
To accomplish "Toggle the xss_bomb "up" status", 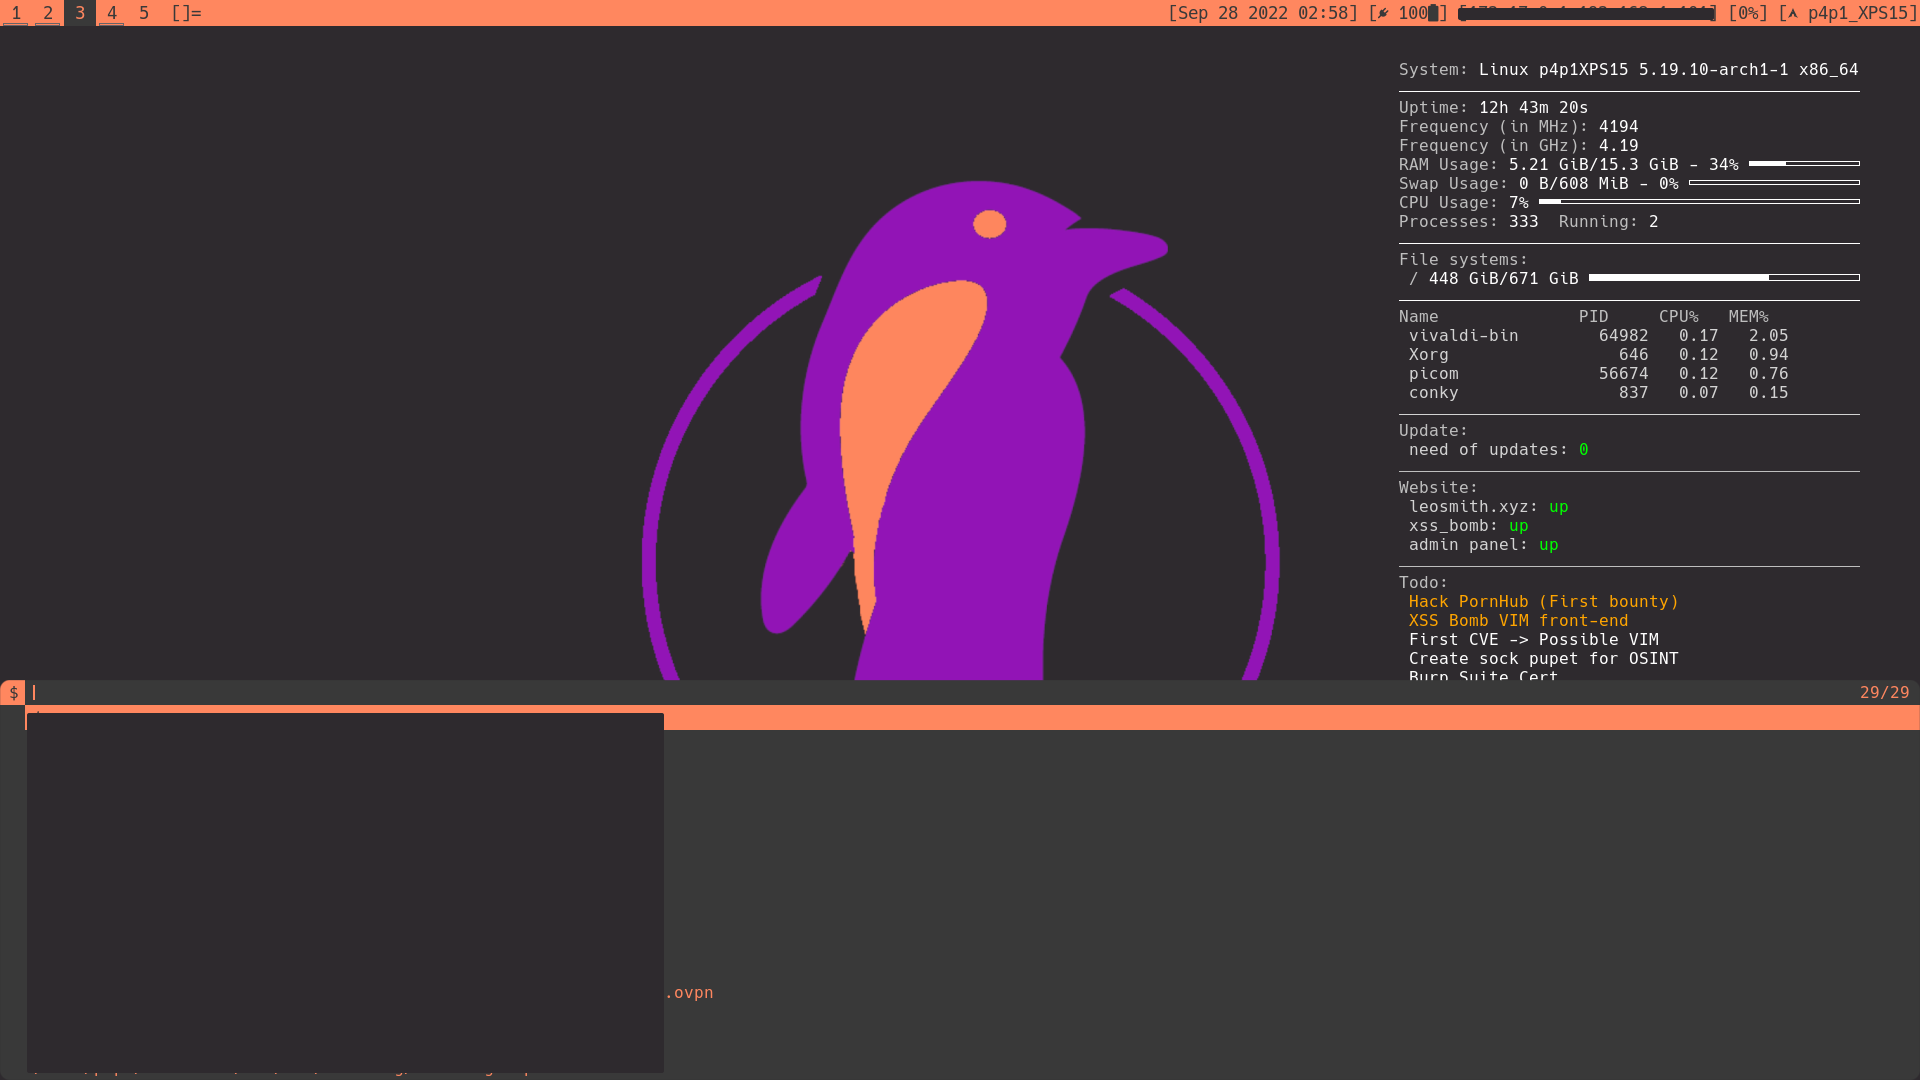I will [1519, 525].
